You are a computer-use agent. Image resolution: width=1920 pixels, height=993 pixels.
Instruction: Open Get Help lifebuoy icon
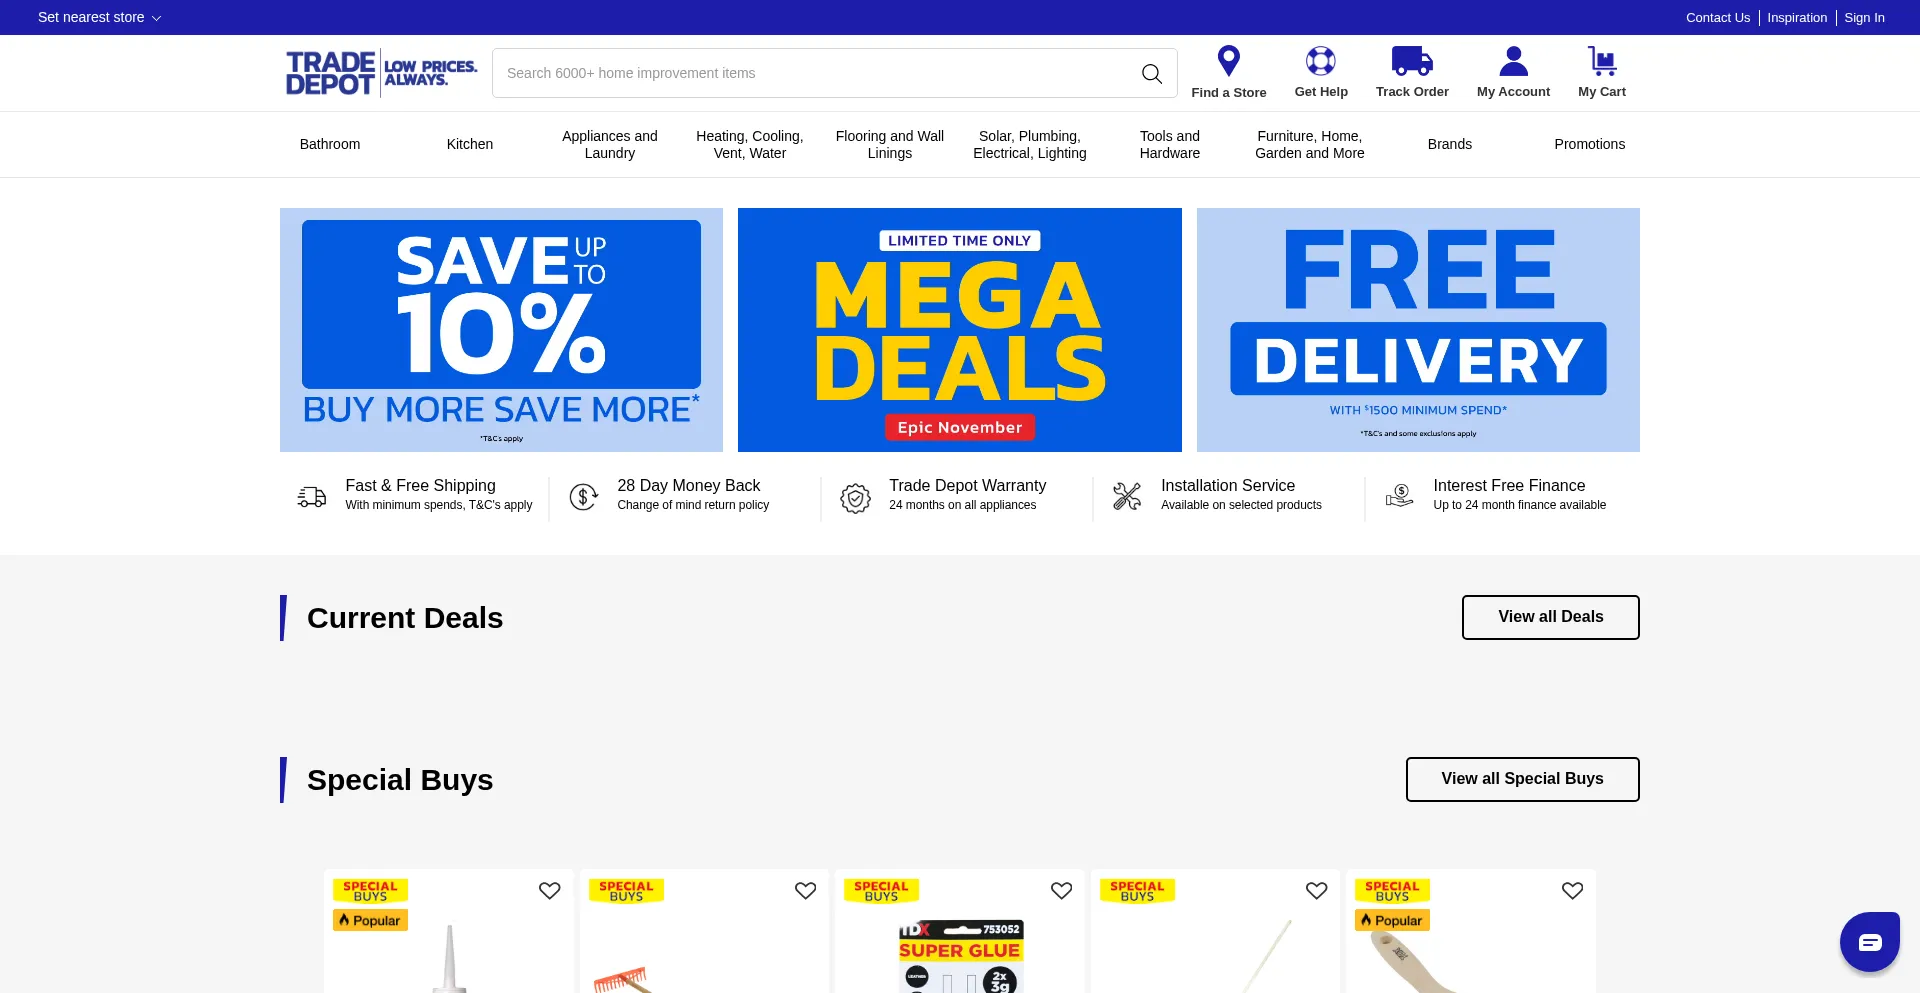pyautogui.click(x=1320, y=61)
